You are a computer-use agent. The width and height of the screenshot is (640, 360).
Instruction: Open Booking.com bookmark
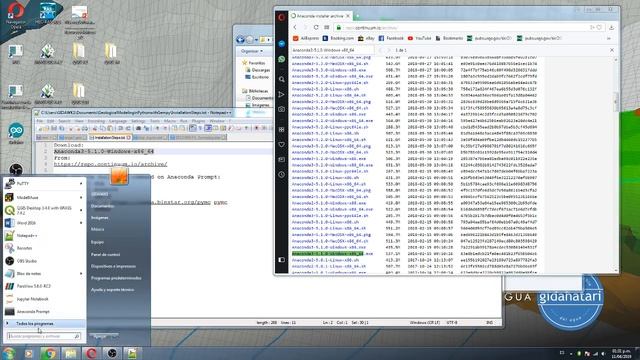[338, 38]
